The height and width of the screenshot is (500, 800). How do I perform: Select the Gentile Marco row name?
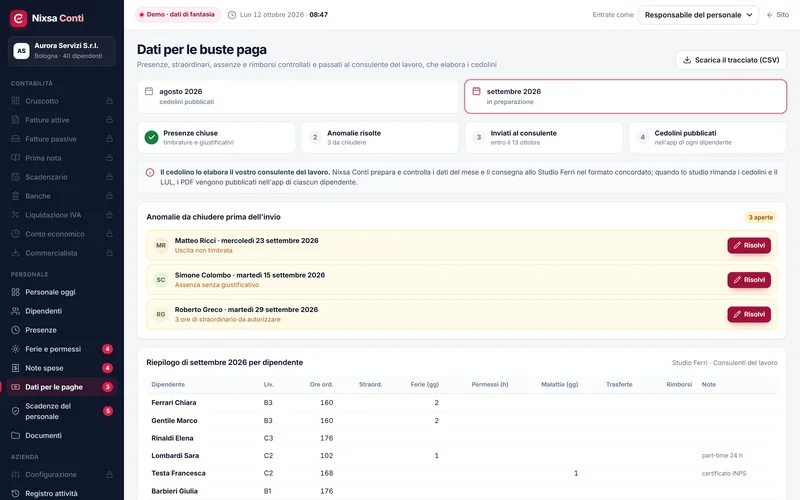(174, 420)
